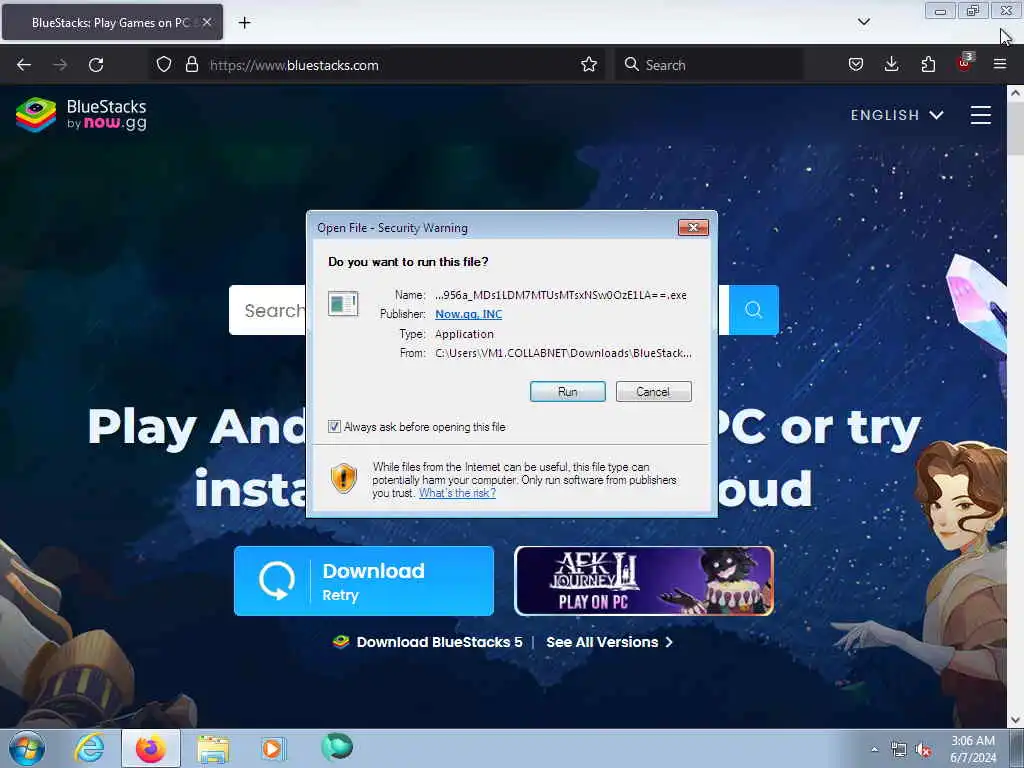Screen dimensions: 1024x768
Task: Bookmark this page with the star icon
Action: pos(589,65)
